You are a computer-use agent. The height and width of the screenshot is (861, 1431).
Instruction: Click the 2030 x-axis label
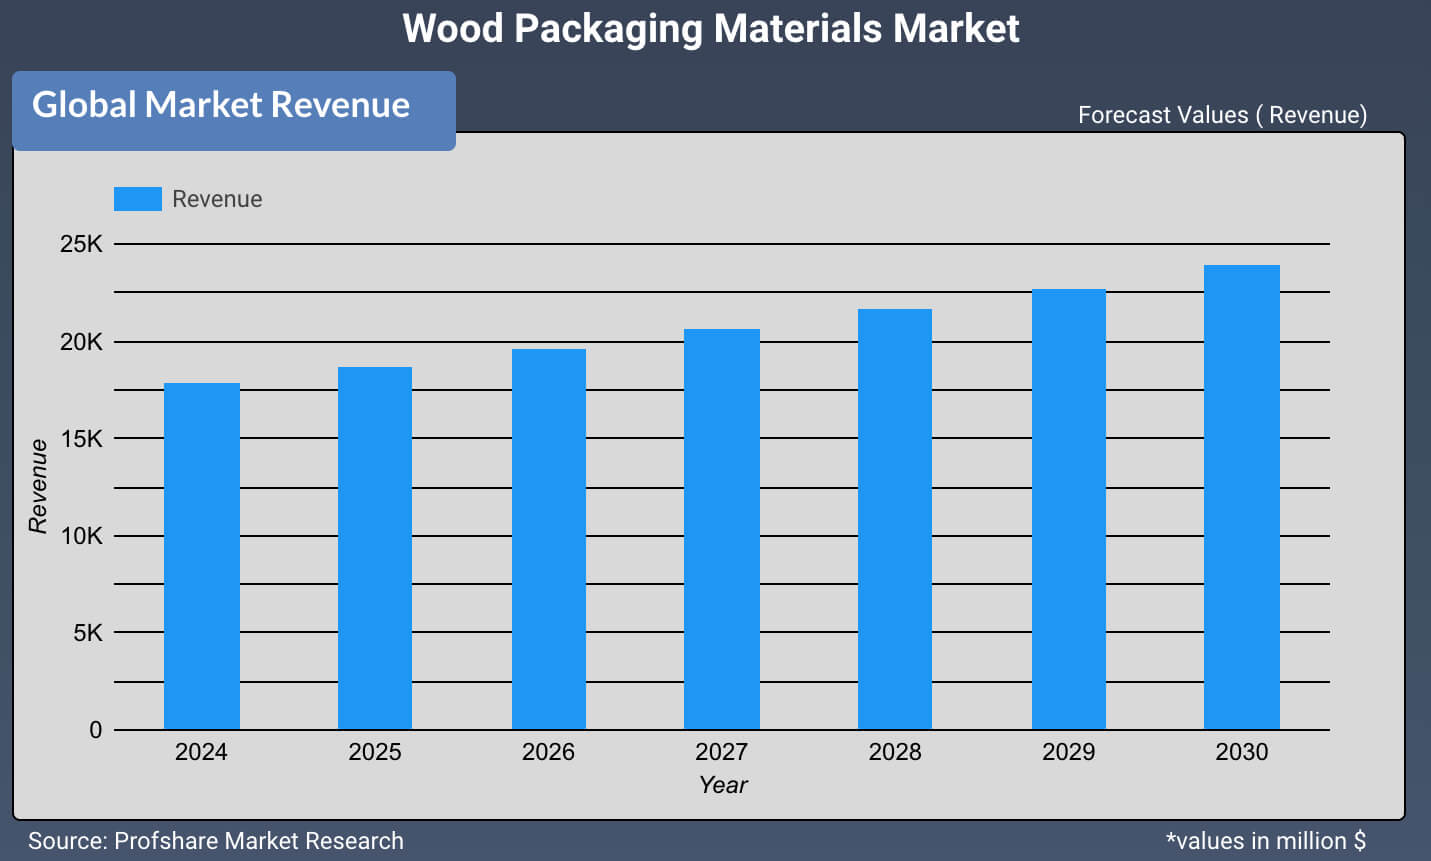click(1242, 752)
